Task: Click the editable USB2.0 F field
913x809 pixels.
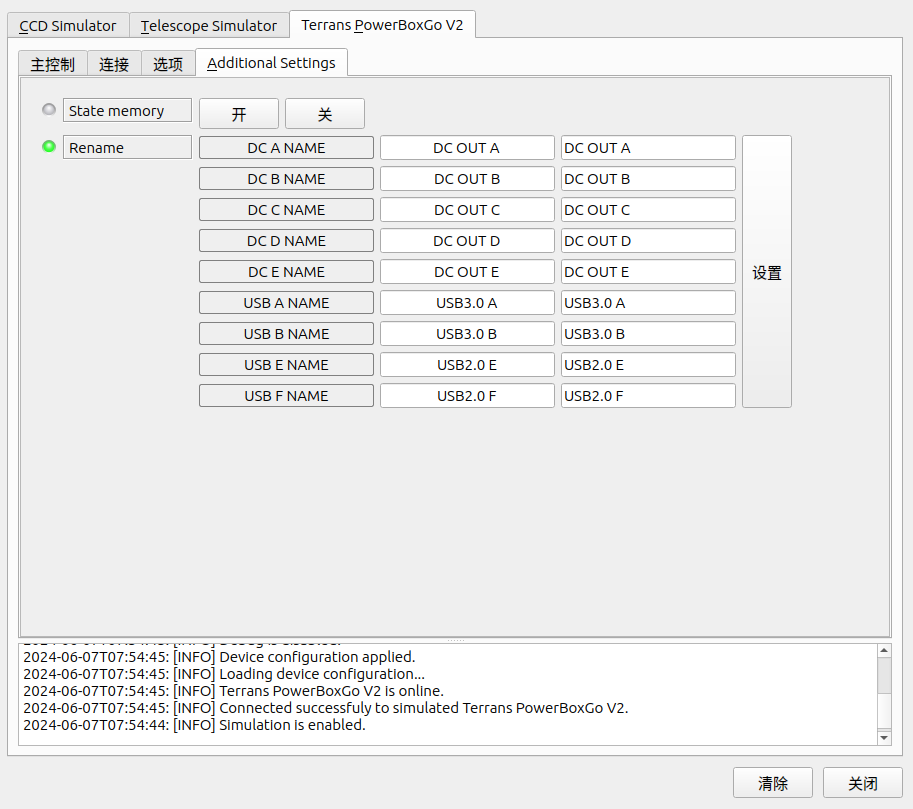Action: coord(648,396)
